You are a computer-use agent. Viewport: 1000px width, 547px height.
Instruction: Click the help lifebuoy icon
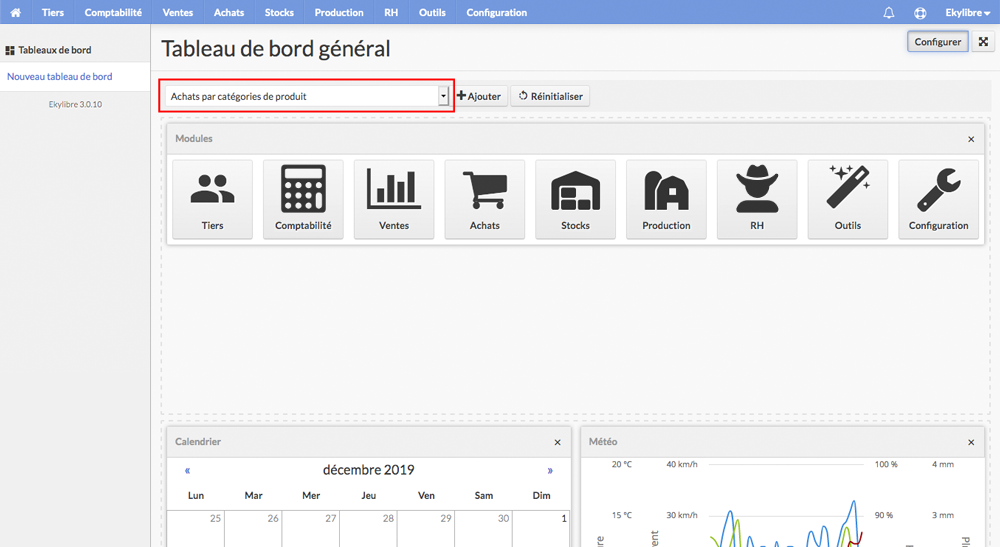point(920,13)
